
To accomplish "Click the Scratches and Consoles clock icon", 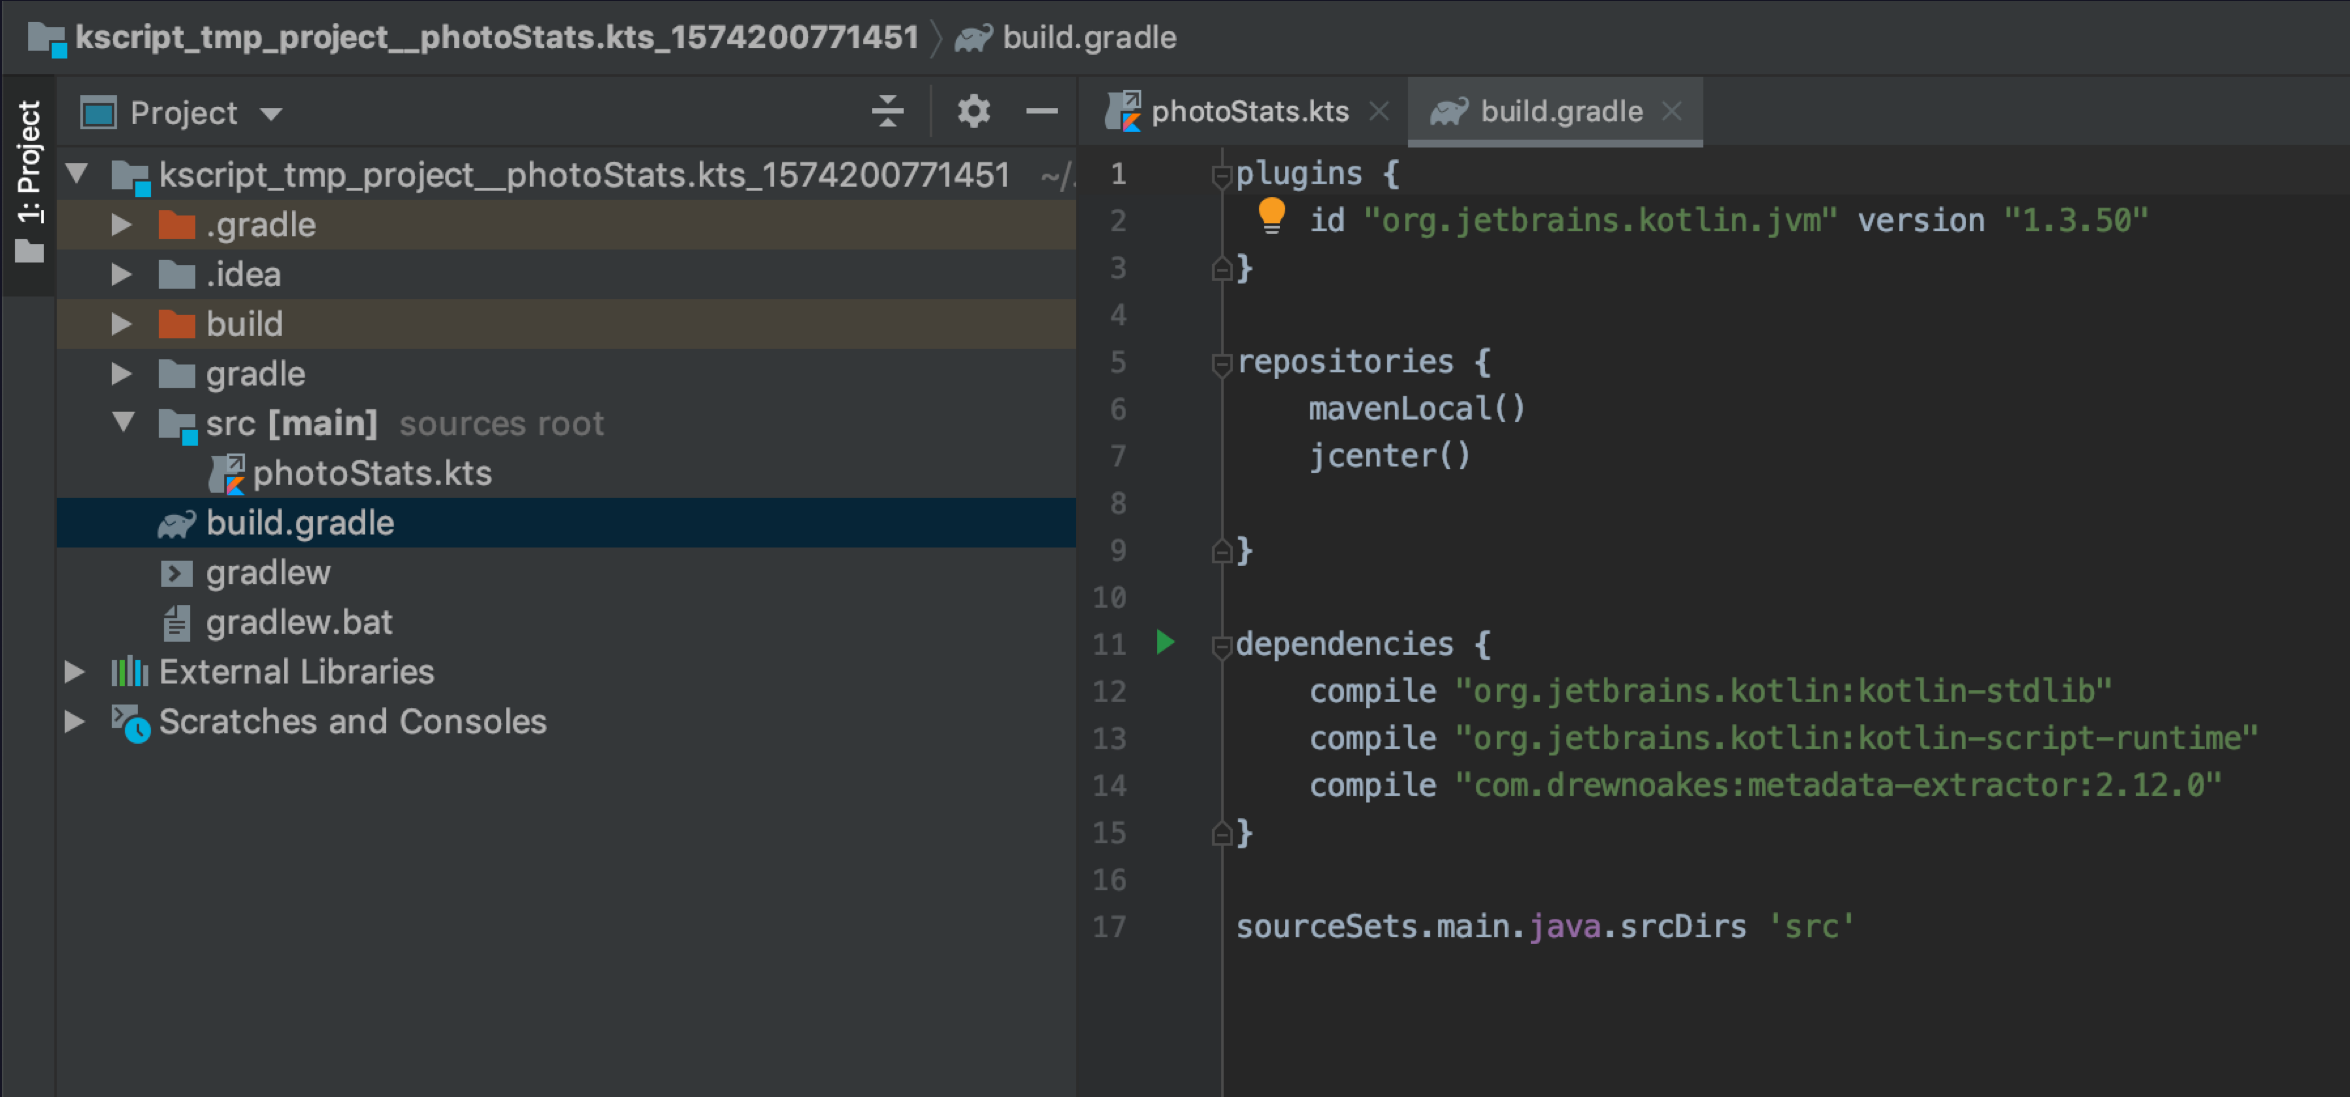I will point(130,723).
